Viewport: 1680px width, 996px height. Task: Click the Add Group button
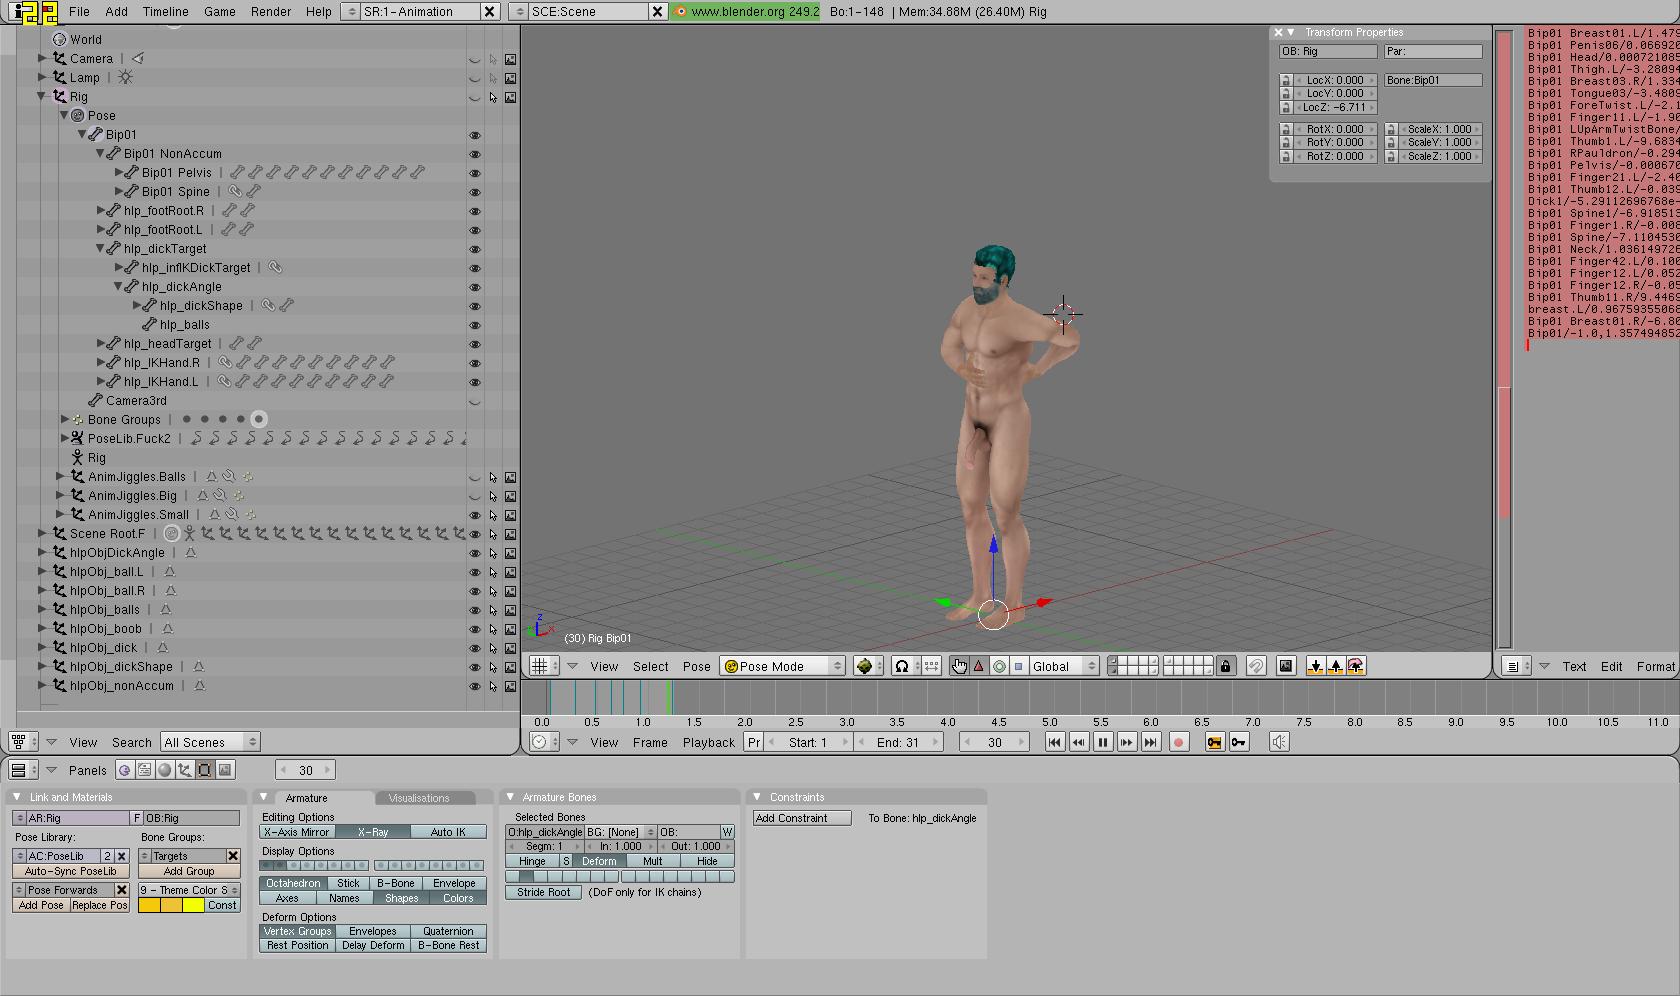pos(189,871)
